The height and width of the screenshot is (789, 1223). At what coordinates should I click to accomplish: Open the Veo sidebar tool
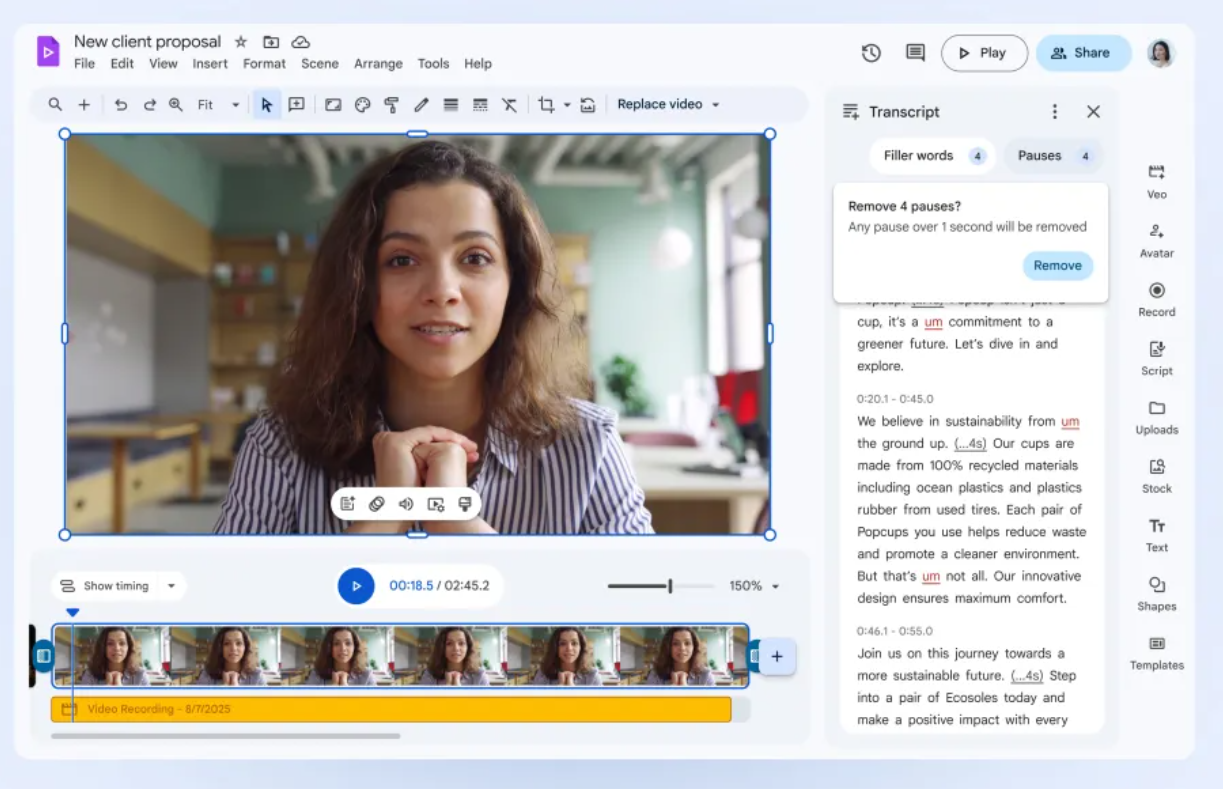click(1157, 181)
